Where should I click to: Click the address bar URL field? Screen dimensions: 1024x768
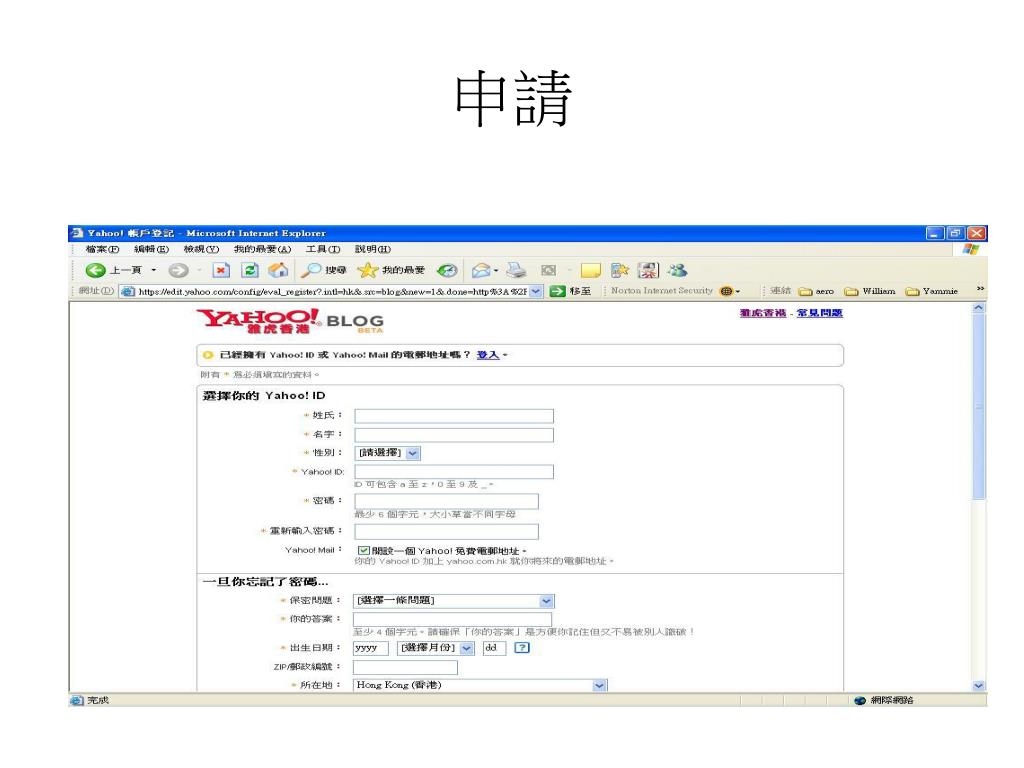coord(332,291)
